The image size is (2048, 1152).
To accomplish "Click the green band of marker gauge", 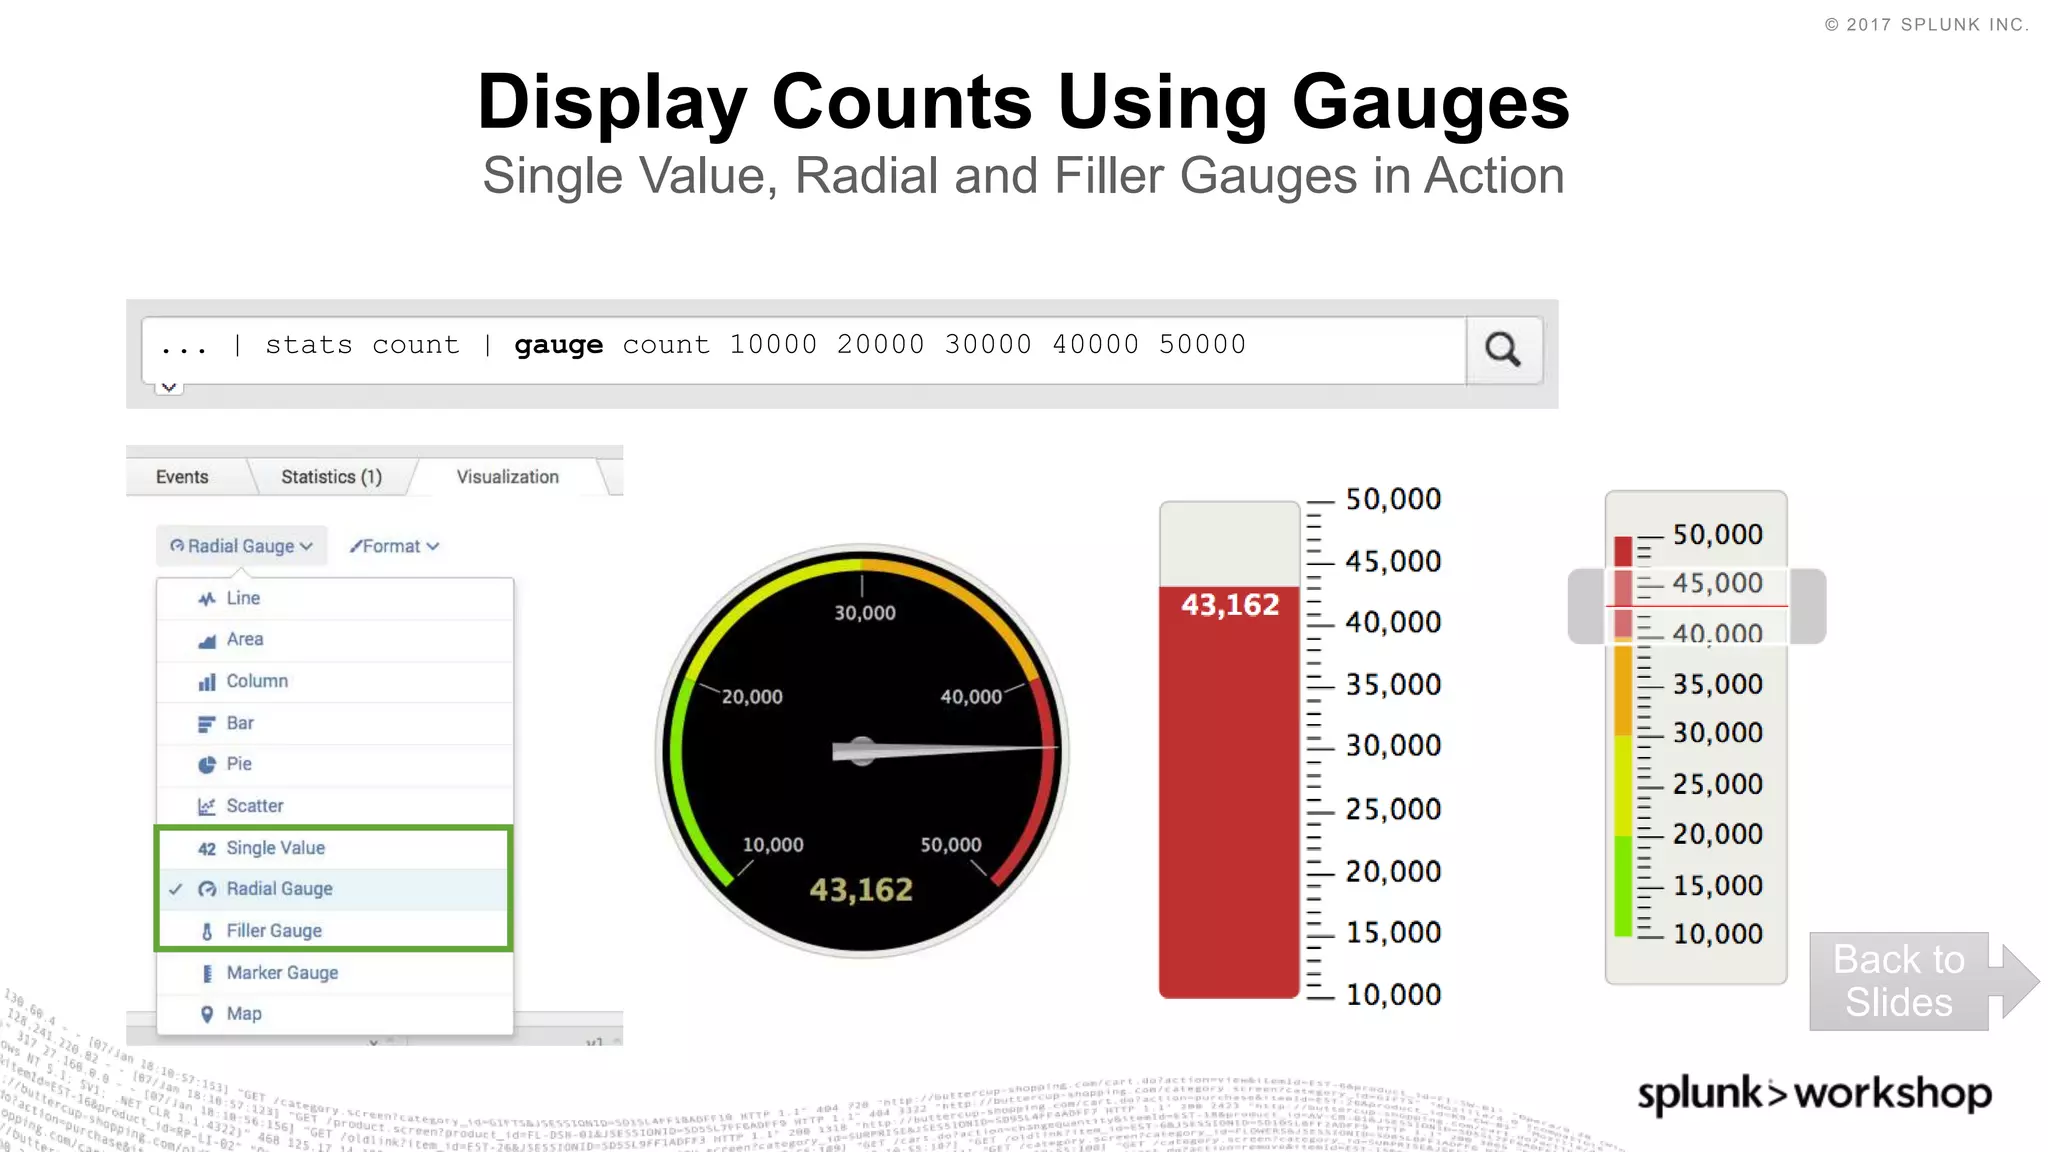I will [1623, 886].
